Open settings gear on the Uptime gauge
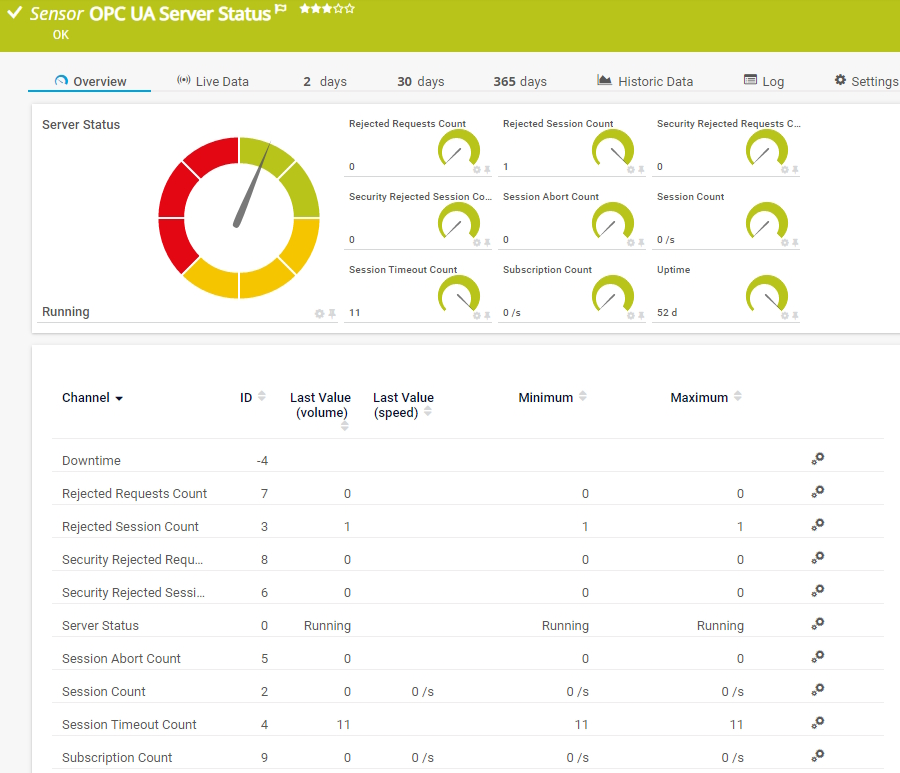Viewport: 900px width, 773px height. (x=785, y=315)
